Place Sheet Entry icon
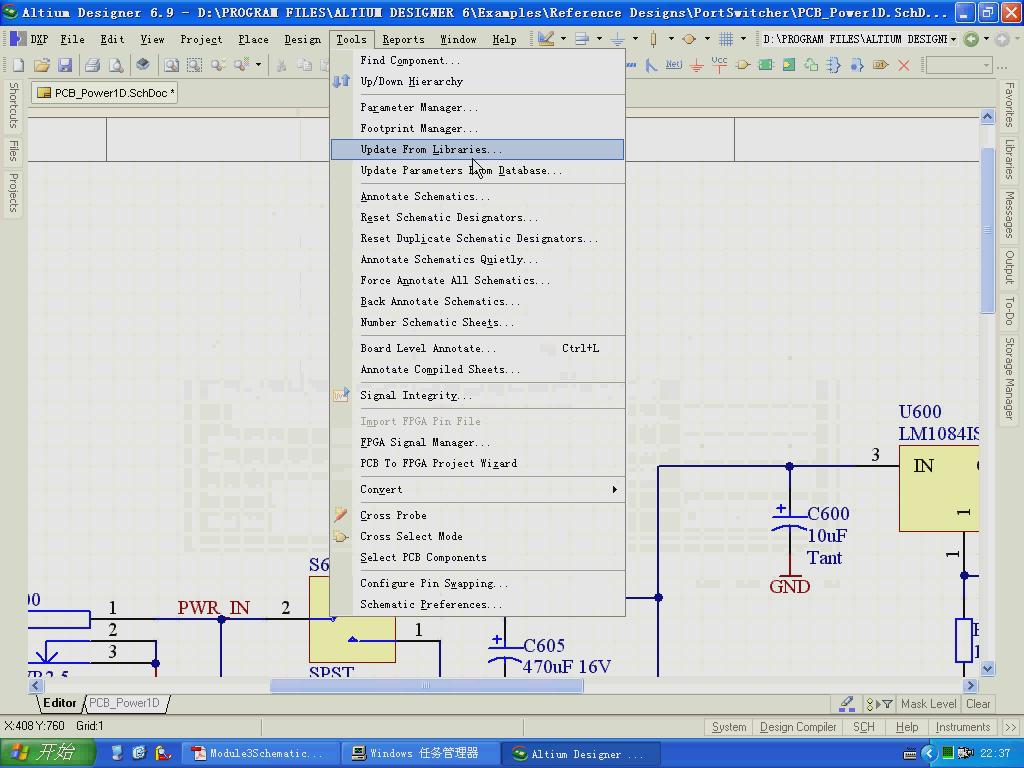Screen dimensions: 1024x768 [x=789, y=65]
